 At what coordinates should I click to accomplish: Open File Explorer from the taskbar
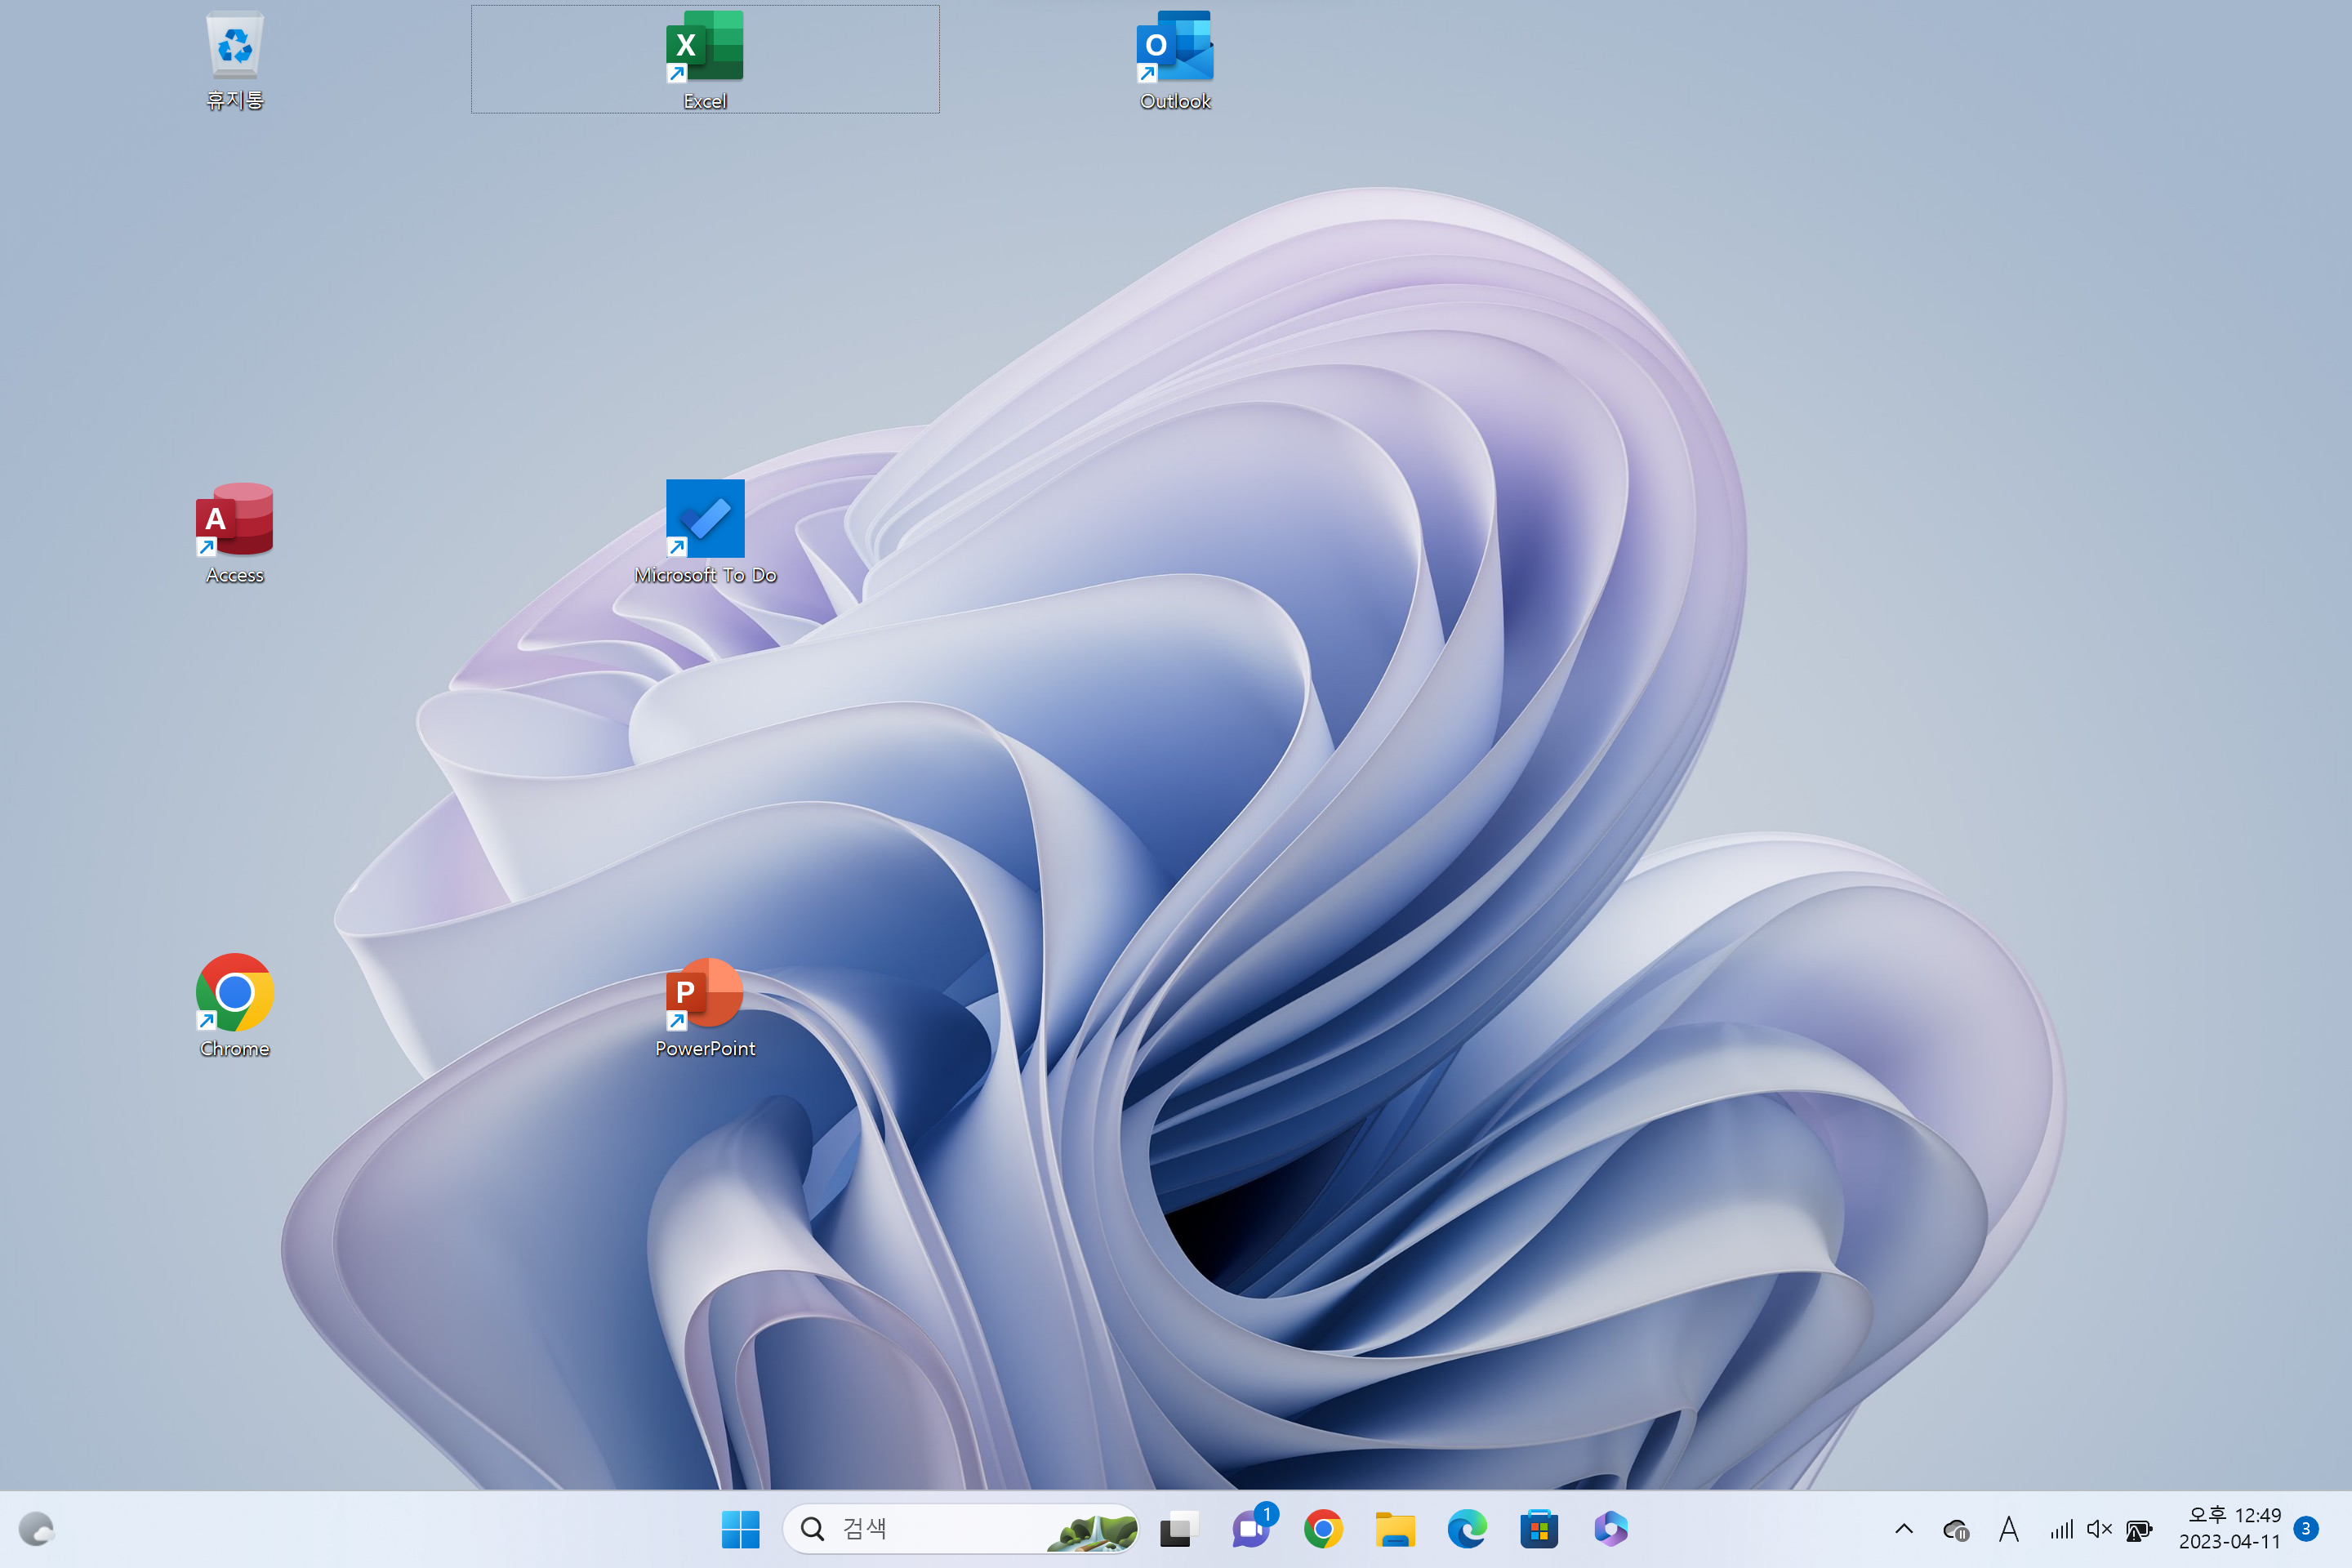[x=1395, y=1529]
